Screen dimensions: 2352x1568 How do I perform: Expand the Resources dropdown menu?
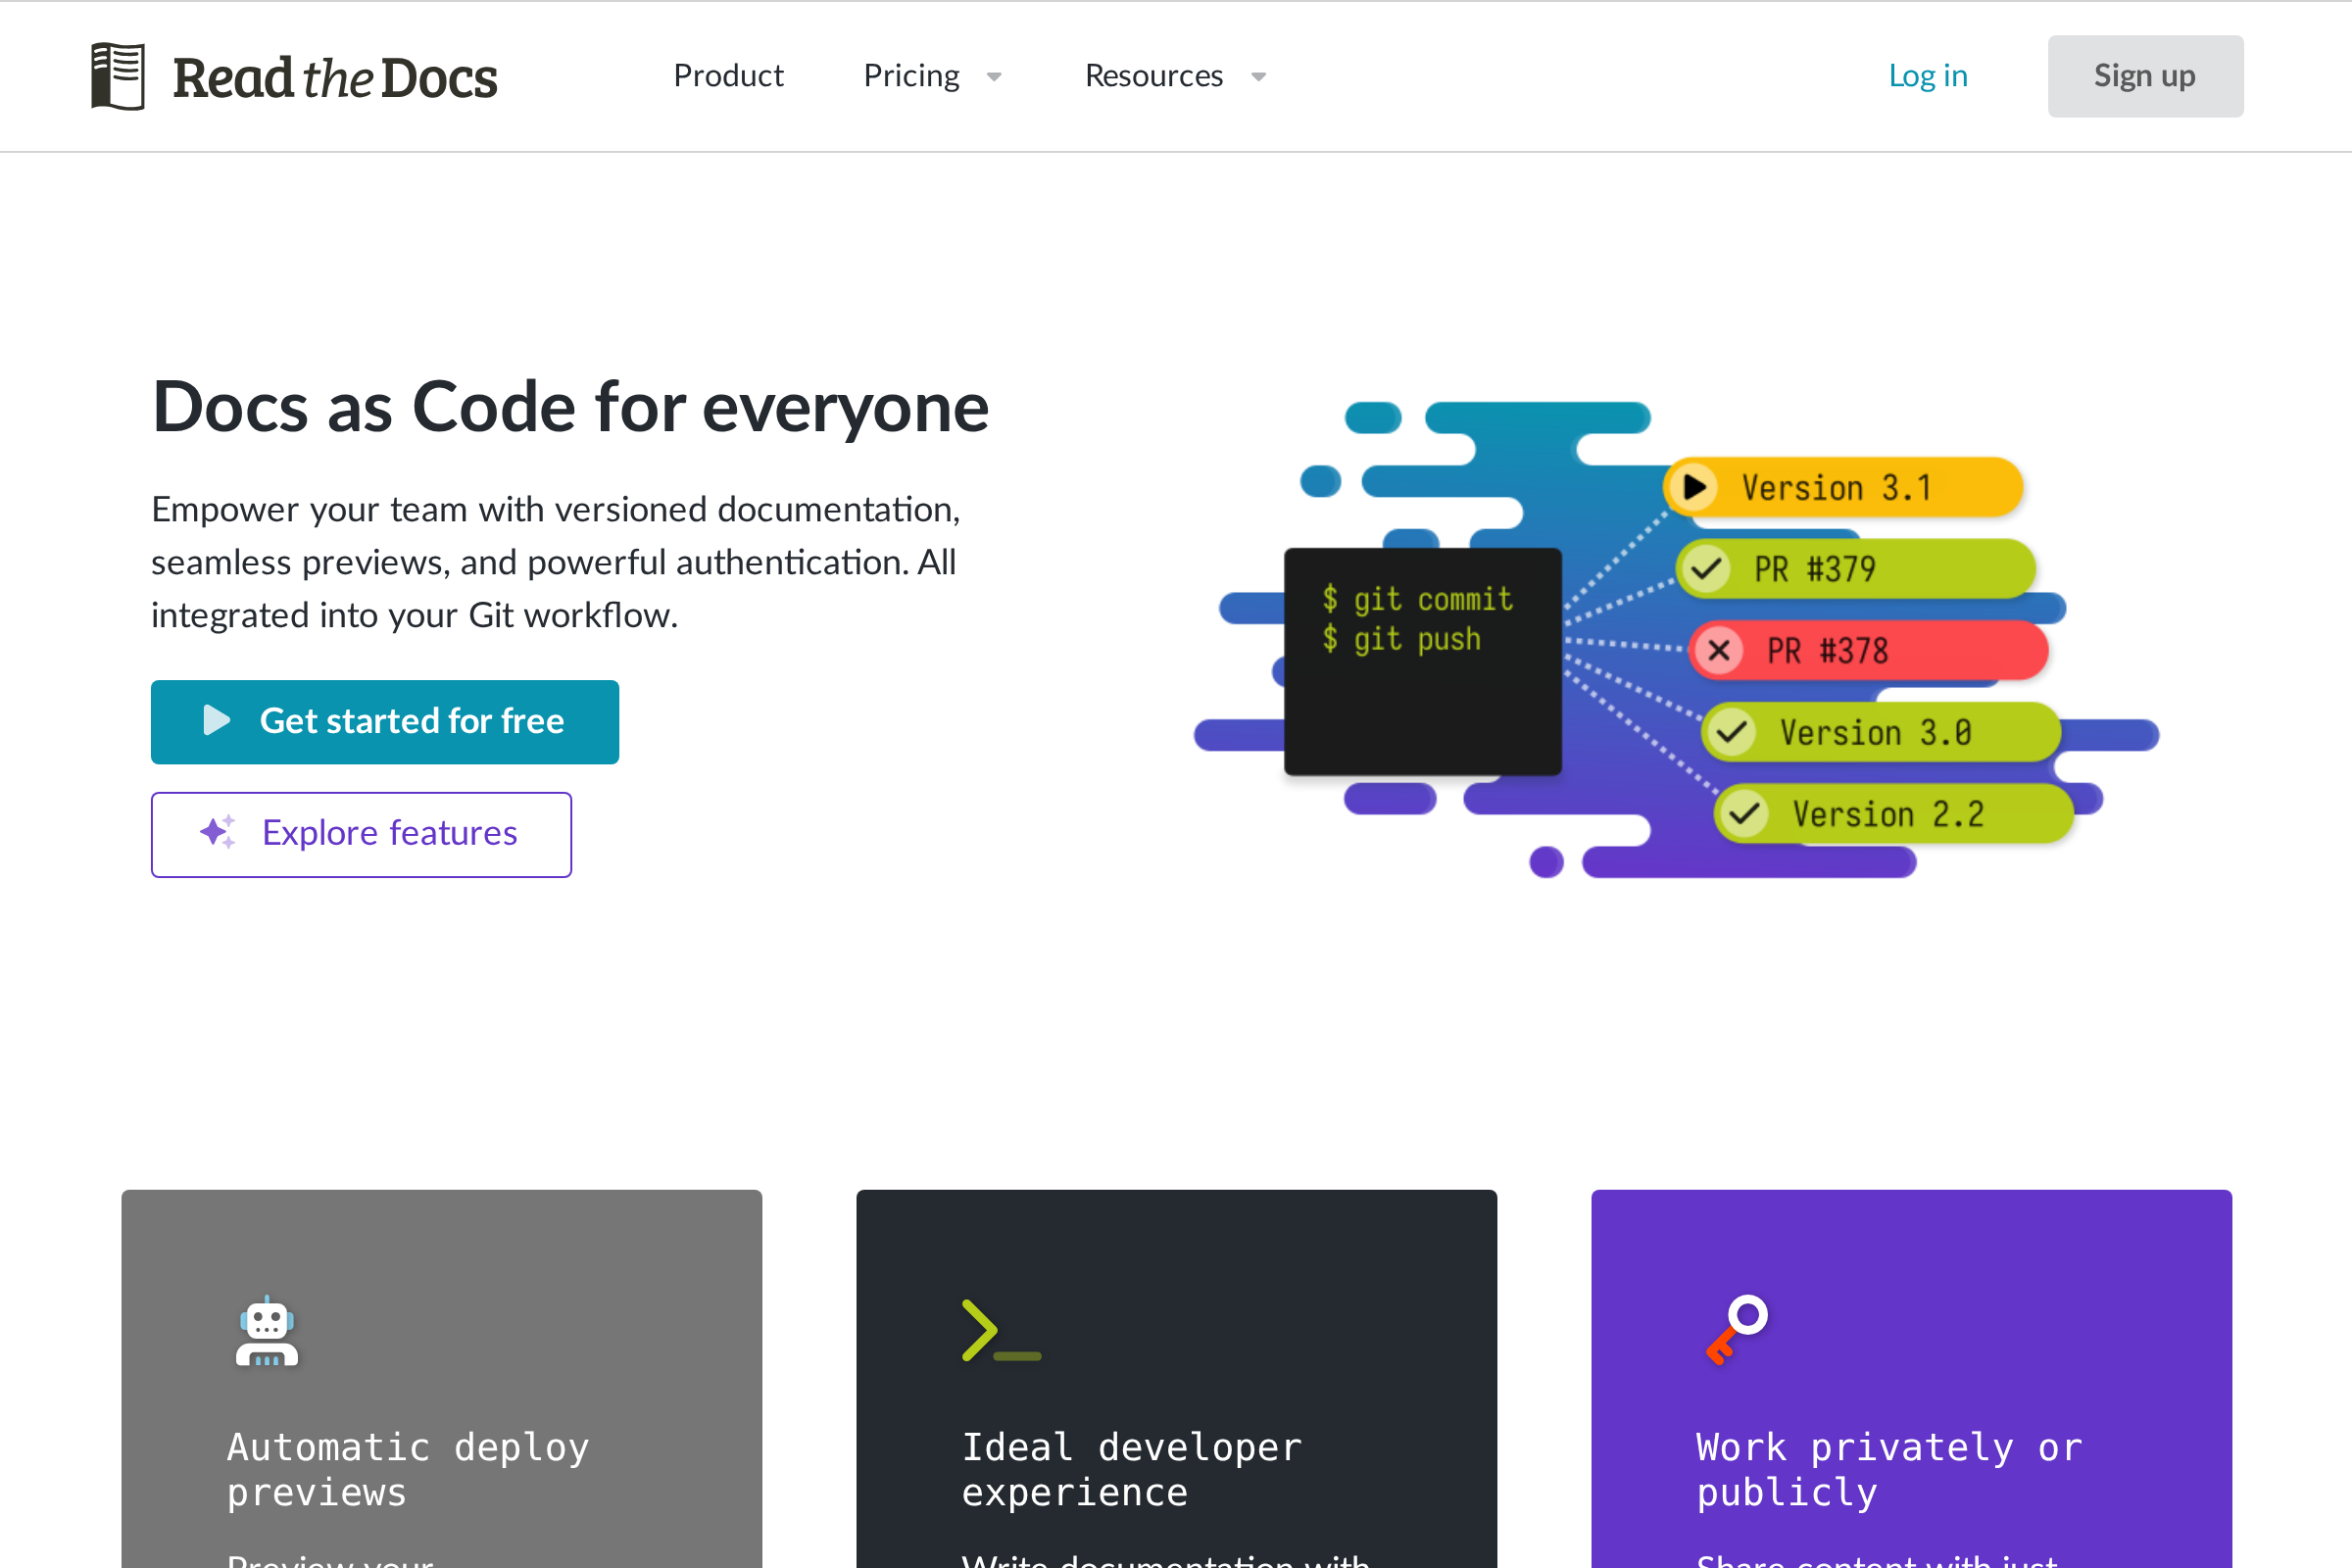[1258, 76]
